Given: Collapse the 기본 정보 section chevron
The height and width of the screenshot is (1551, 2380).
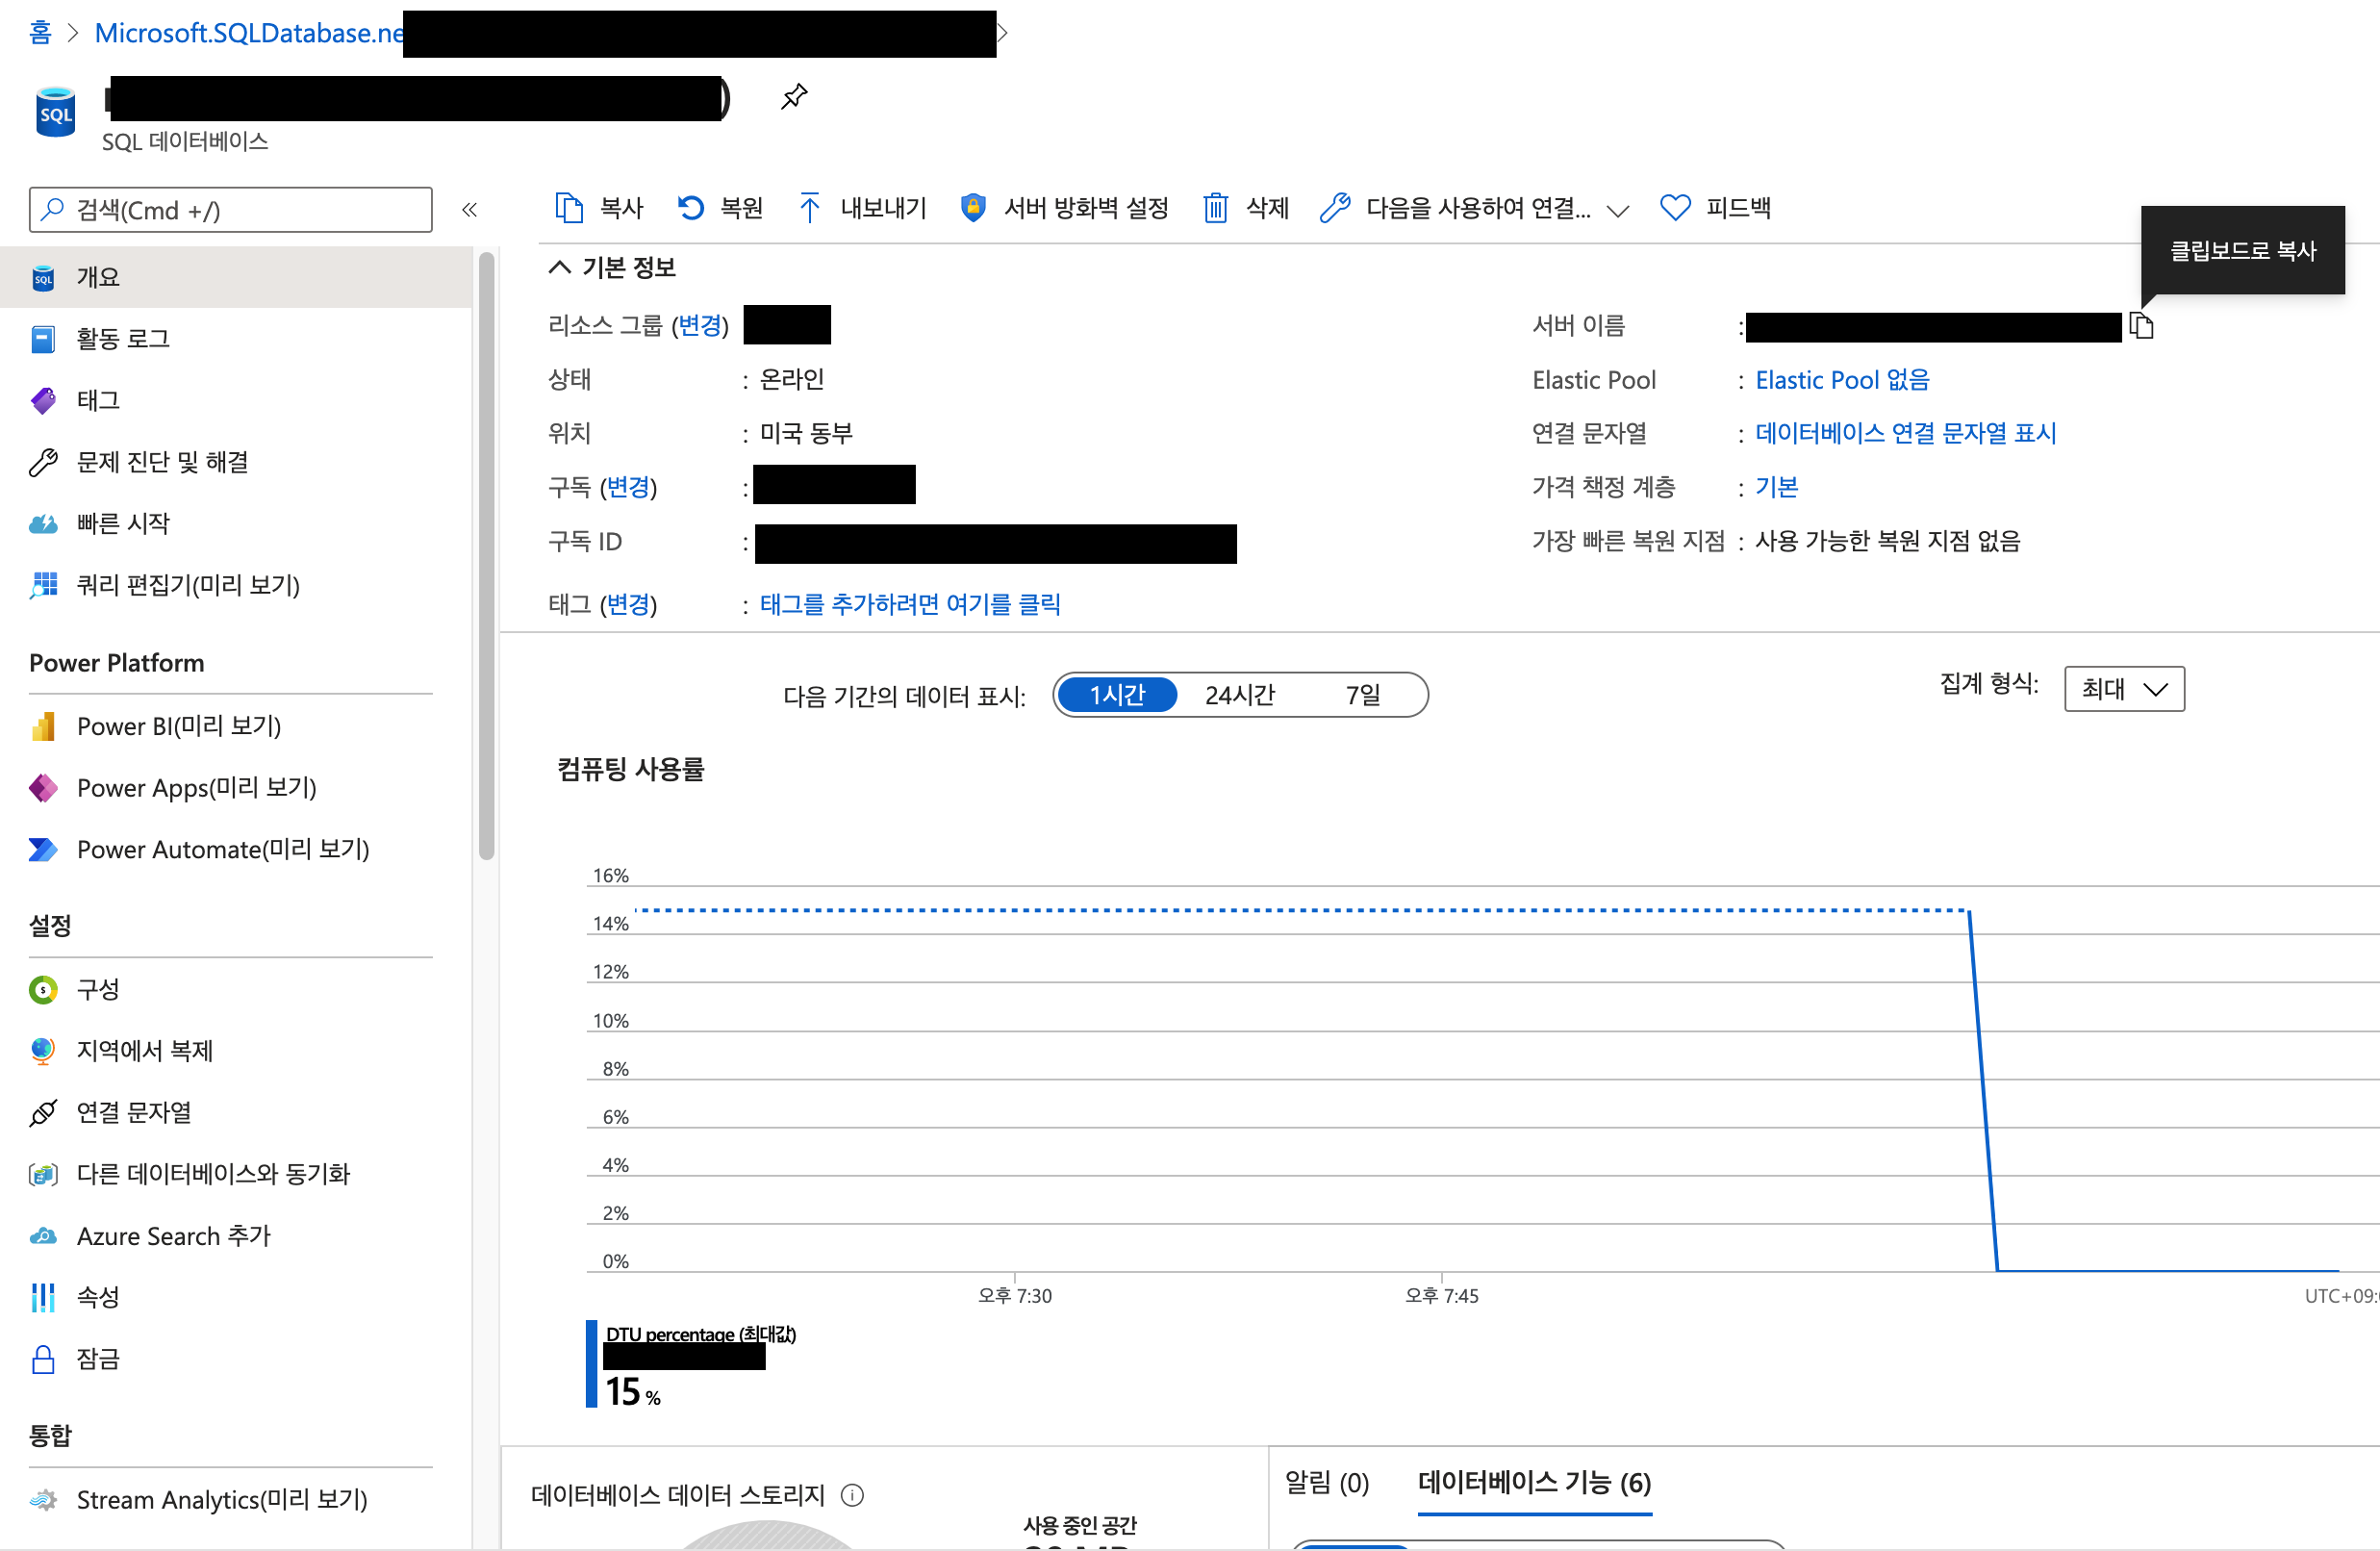Looking at the screenshot, I should (x=560, y=267).
